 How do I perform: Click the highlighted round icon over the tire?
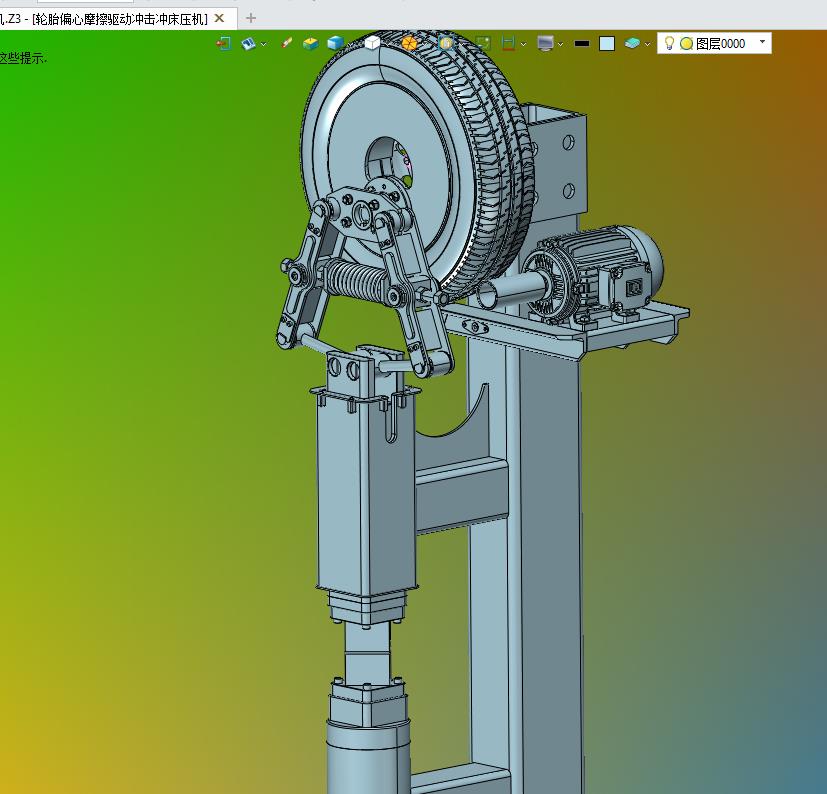[446, 43]
